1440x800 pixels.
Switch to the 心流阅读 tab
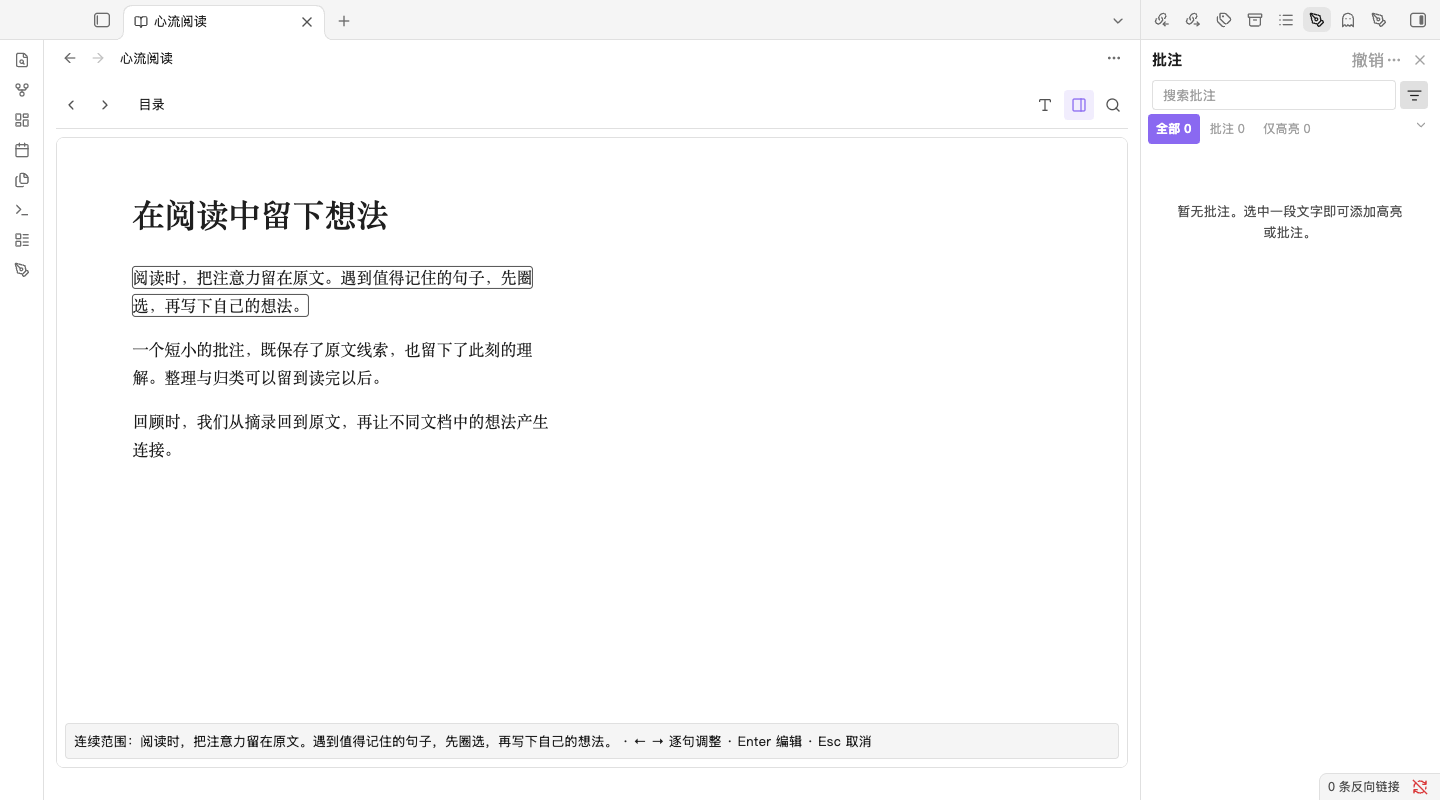point(224,21)
